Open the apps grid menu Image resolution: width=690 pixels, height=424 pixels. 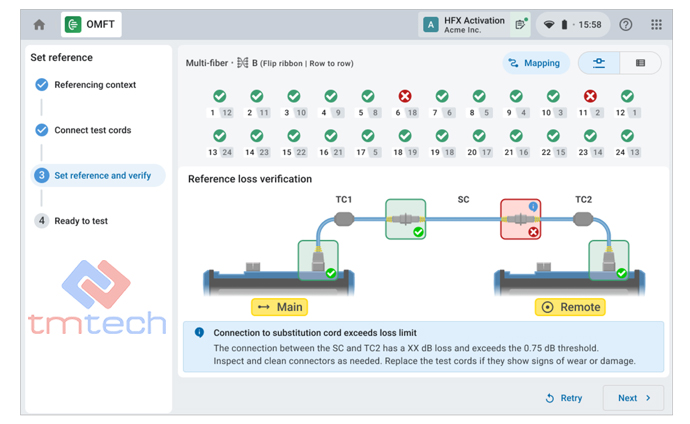(656, 24)
